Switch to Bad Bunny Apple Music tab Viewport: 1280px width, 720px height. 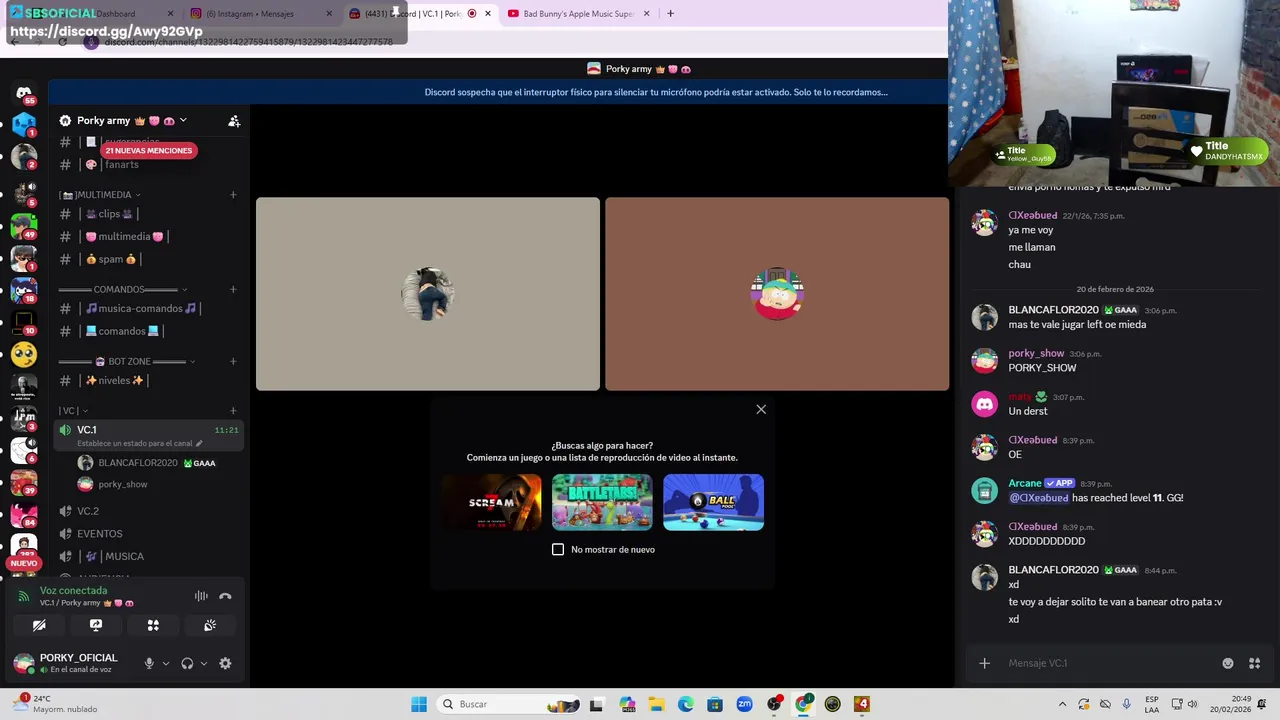click(580, 14)
